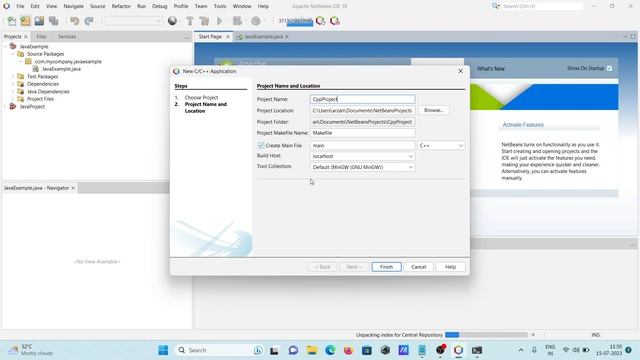The width and height of the screenshot is (640, 360).
Task: Click the Help button in dialog
Action: pos(450,267)
